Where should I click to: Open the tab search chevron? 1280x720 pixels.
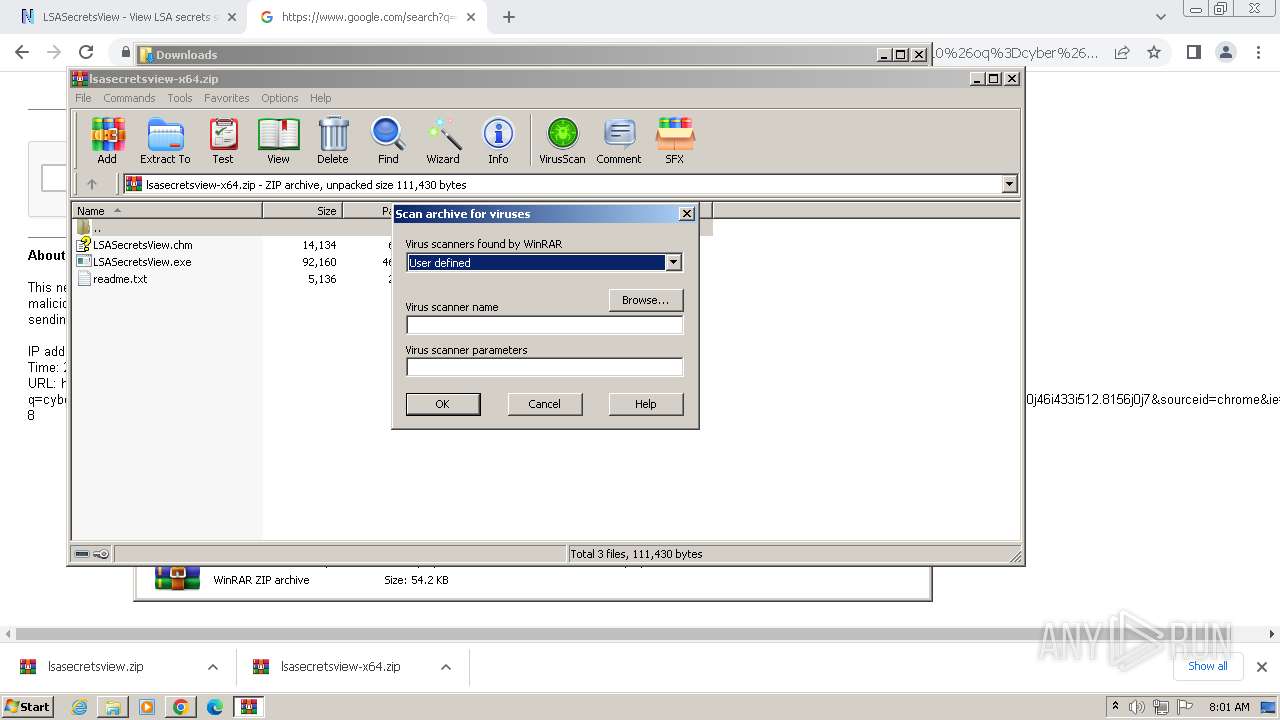pos(1160,17)
